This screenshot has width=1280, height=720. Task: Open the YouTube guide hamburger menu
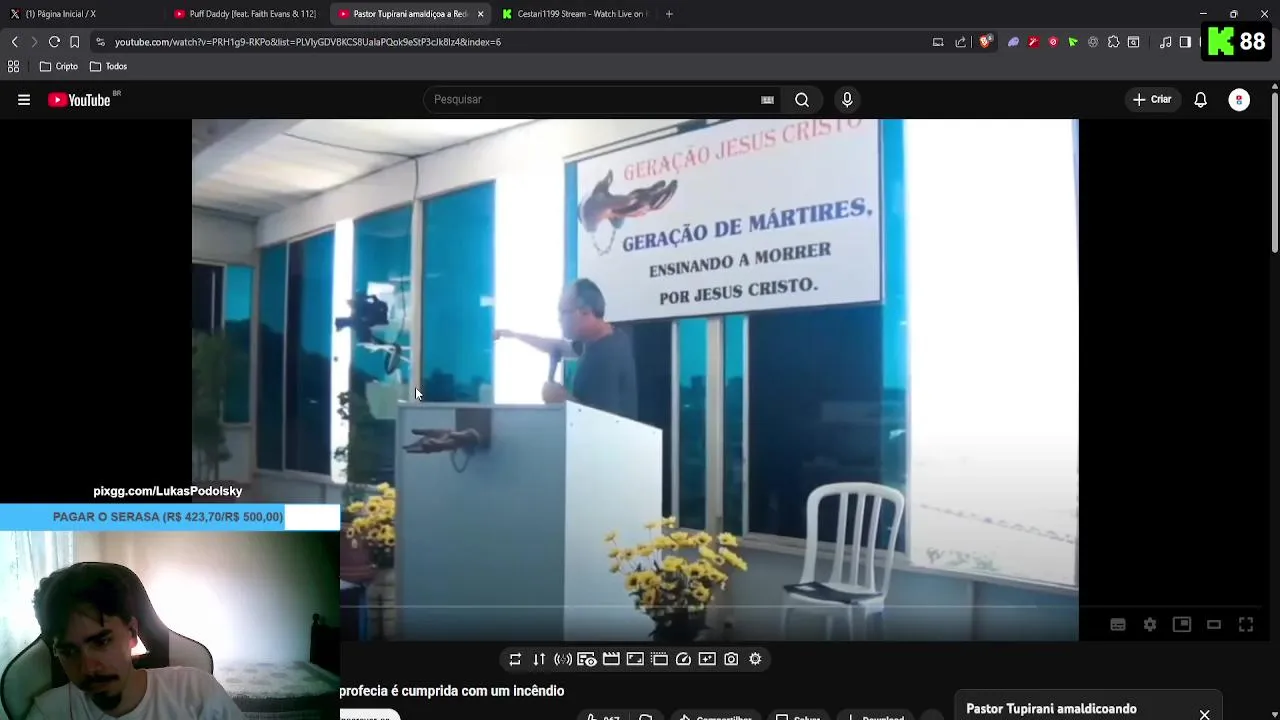(x=24, y=100)
